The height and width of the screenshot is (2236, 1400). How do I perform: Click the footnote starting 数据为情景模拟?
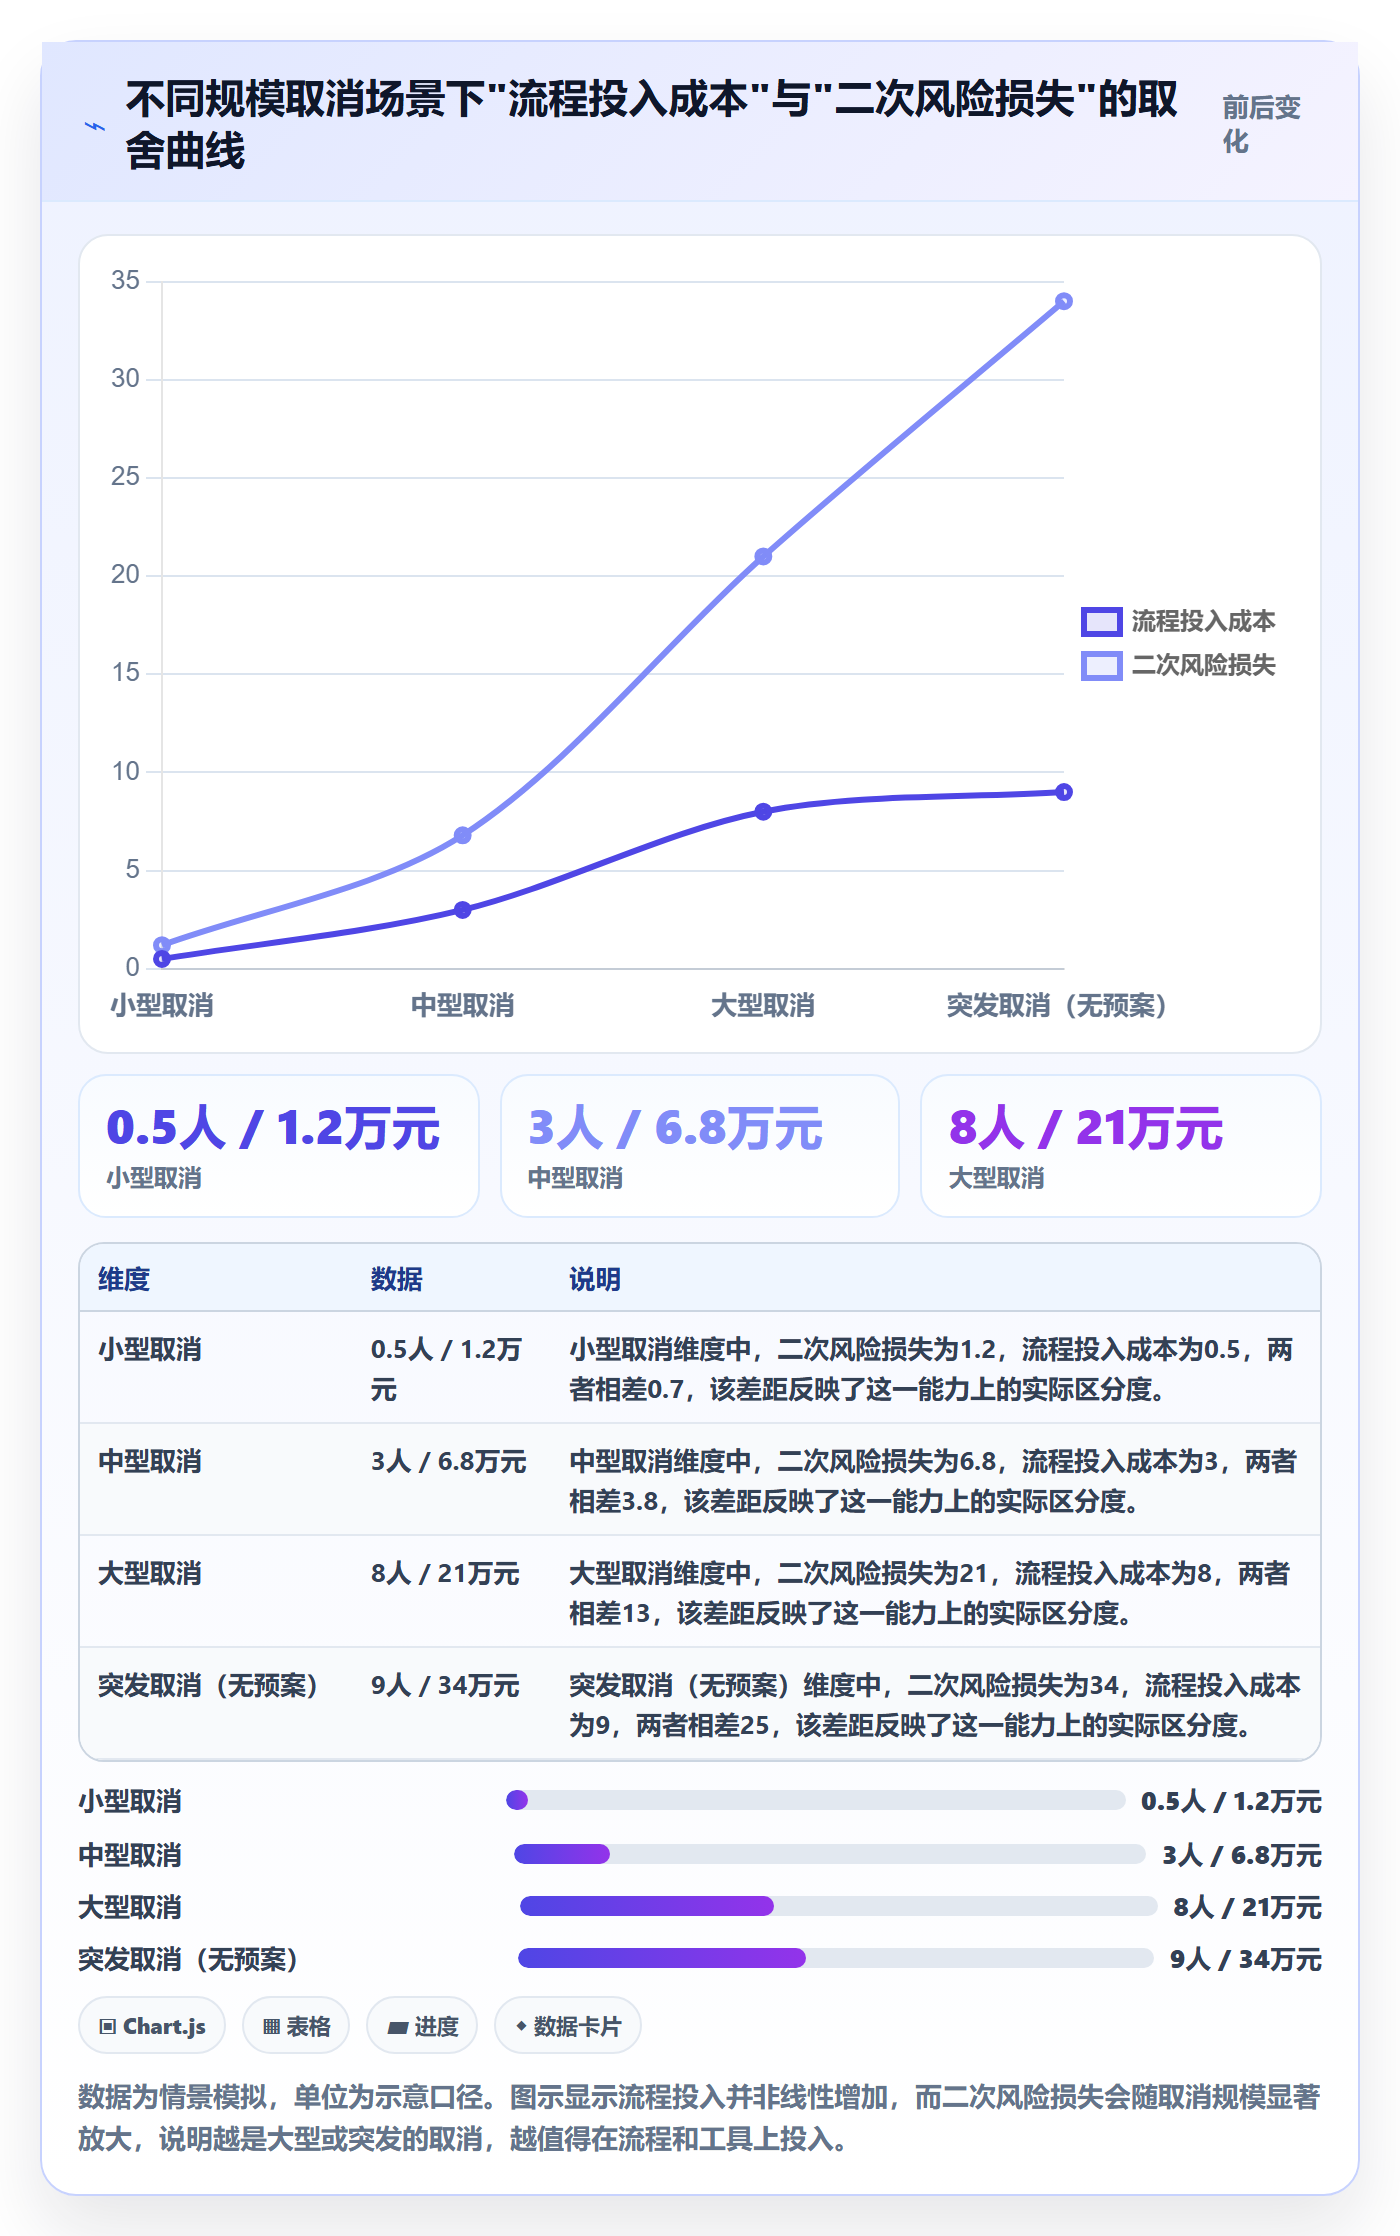coord(699,2117)
